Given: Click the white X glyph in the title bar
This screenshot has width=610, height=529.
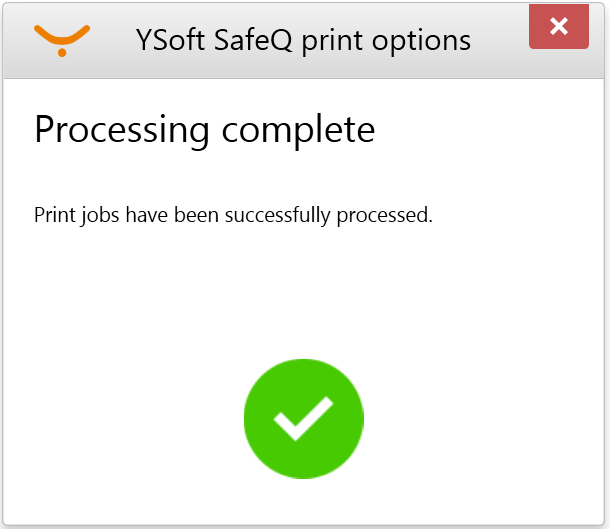Looking at the screenshot, I should [x=559, y=26].
